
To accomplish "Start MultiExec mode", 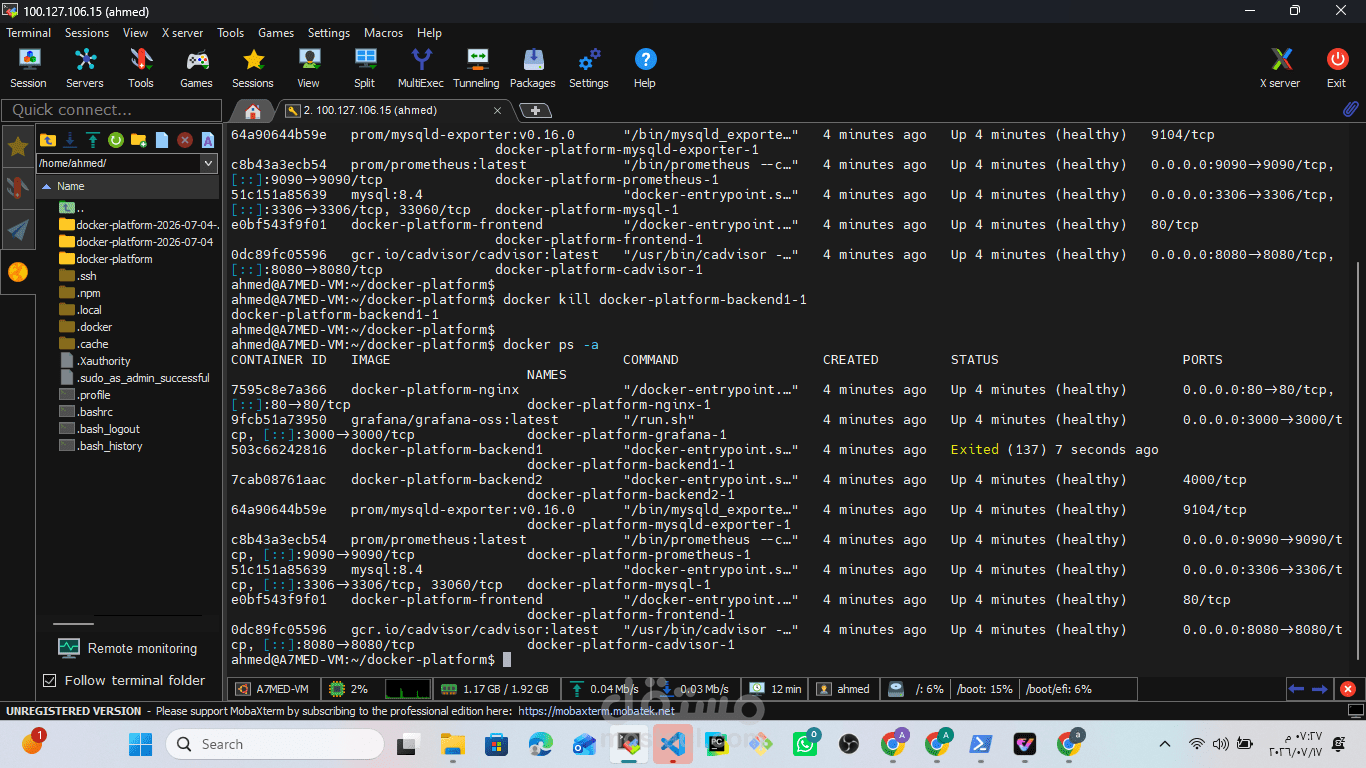I will [420, 68].
